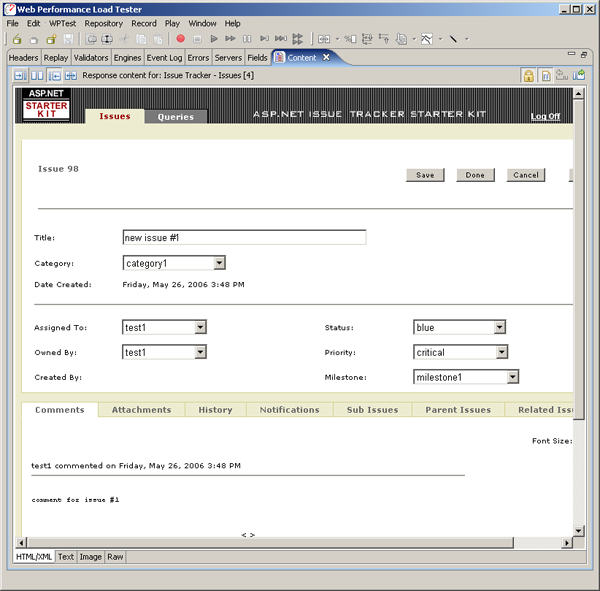
Task: Start recording with the red record button
Action: (181, 39)
